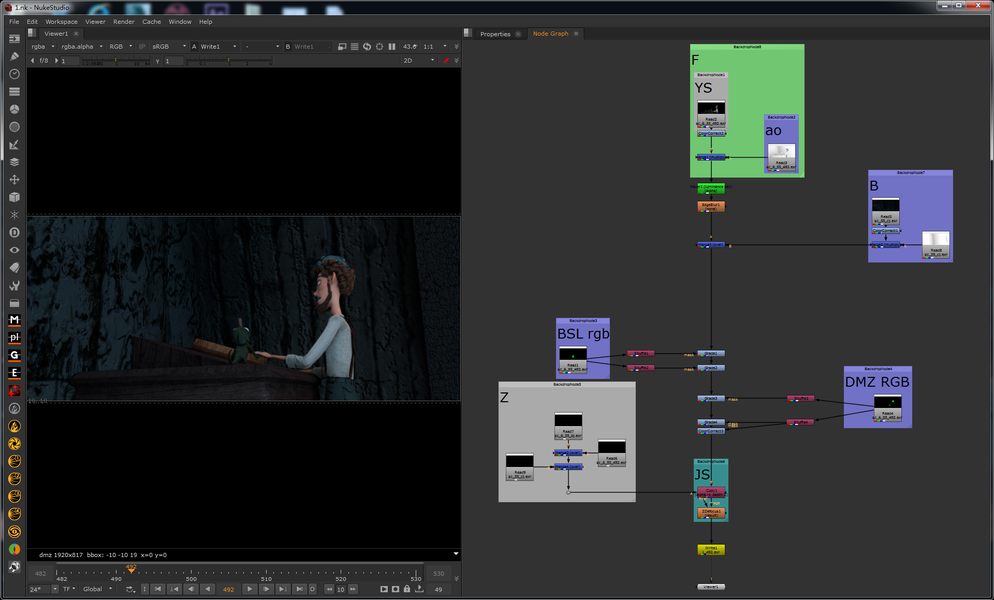994x600 pixels.
Task: Click the region of interest icon
Action: (x=379, y=46)
